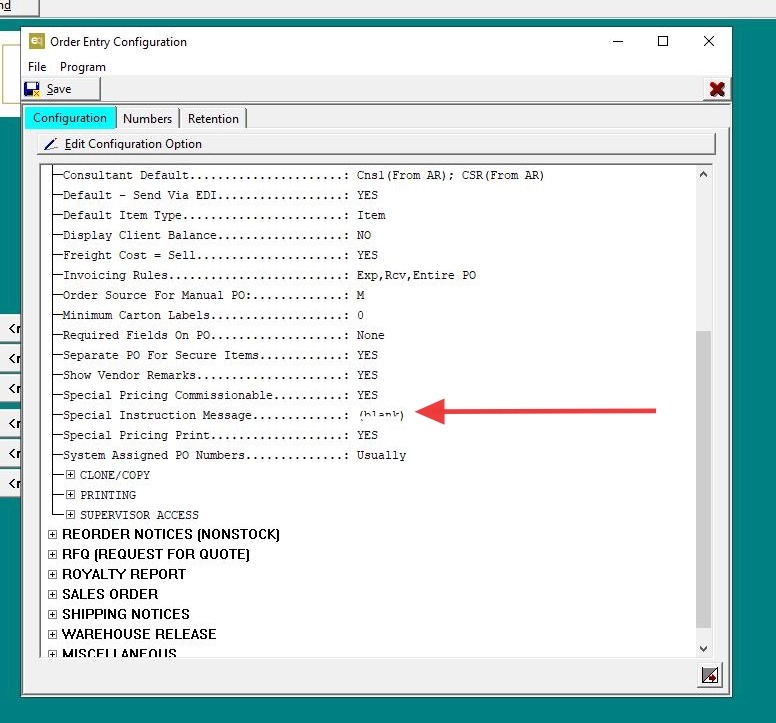Click the exit icon at bottom right
The image size is (776, 723).
pyautogui.click(x=710, y=675)
